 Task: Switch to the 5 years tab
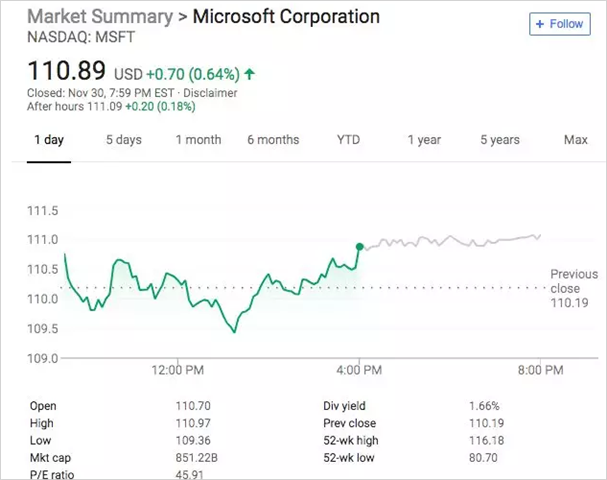click(x=500, y=140)
